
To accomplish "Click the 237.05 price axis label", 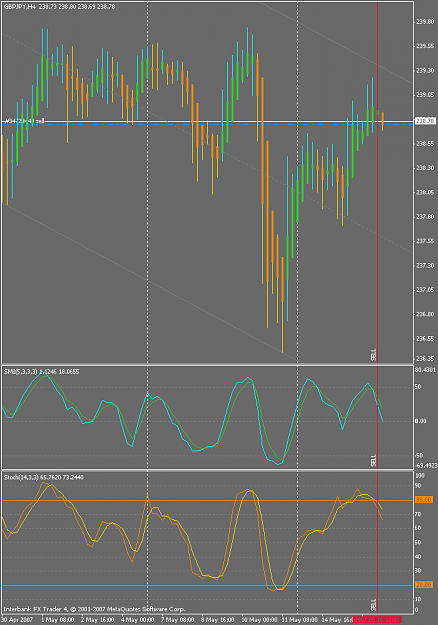I will (425, 289).
